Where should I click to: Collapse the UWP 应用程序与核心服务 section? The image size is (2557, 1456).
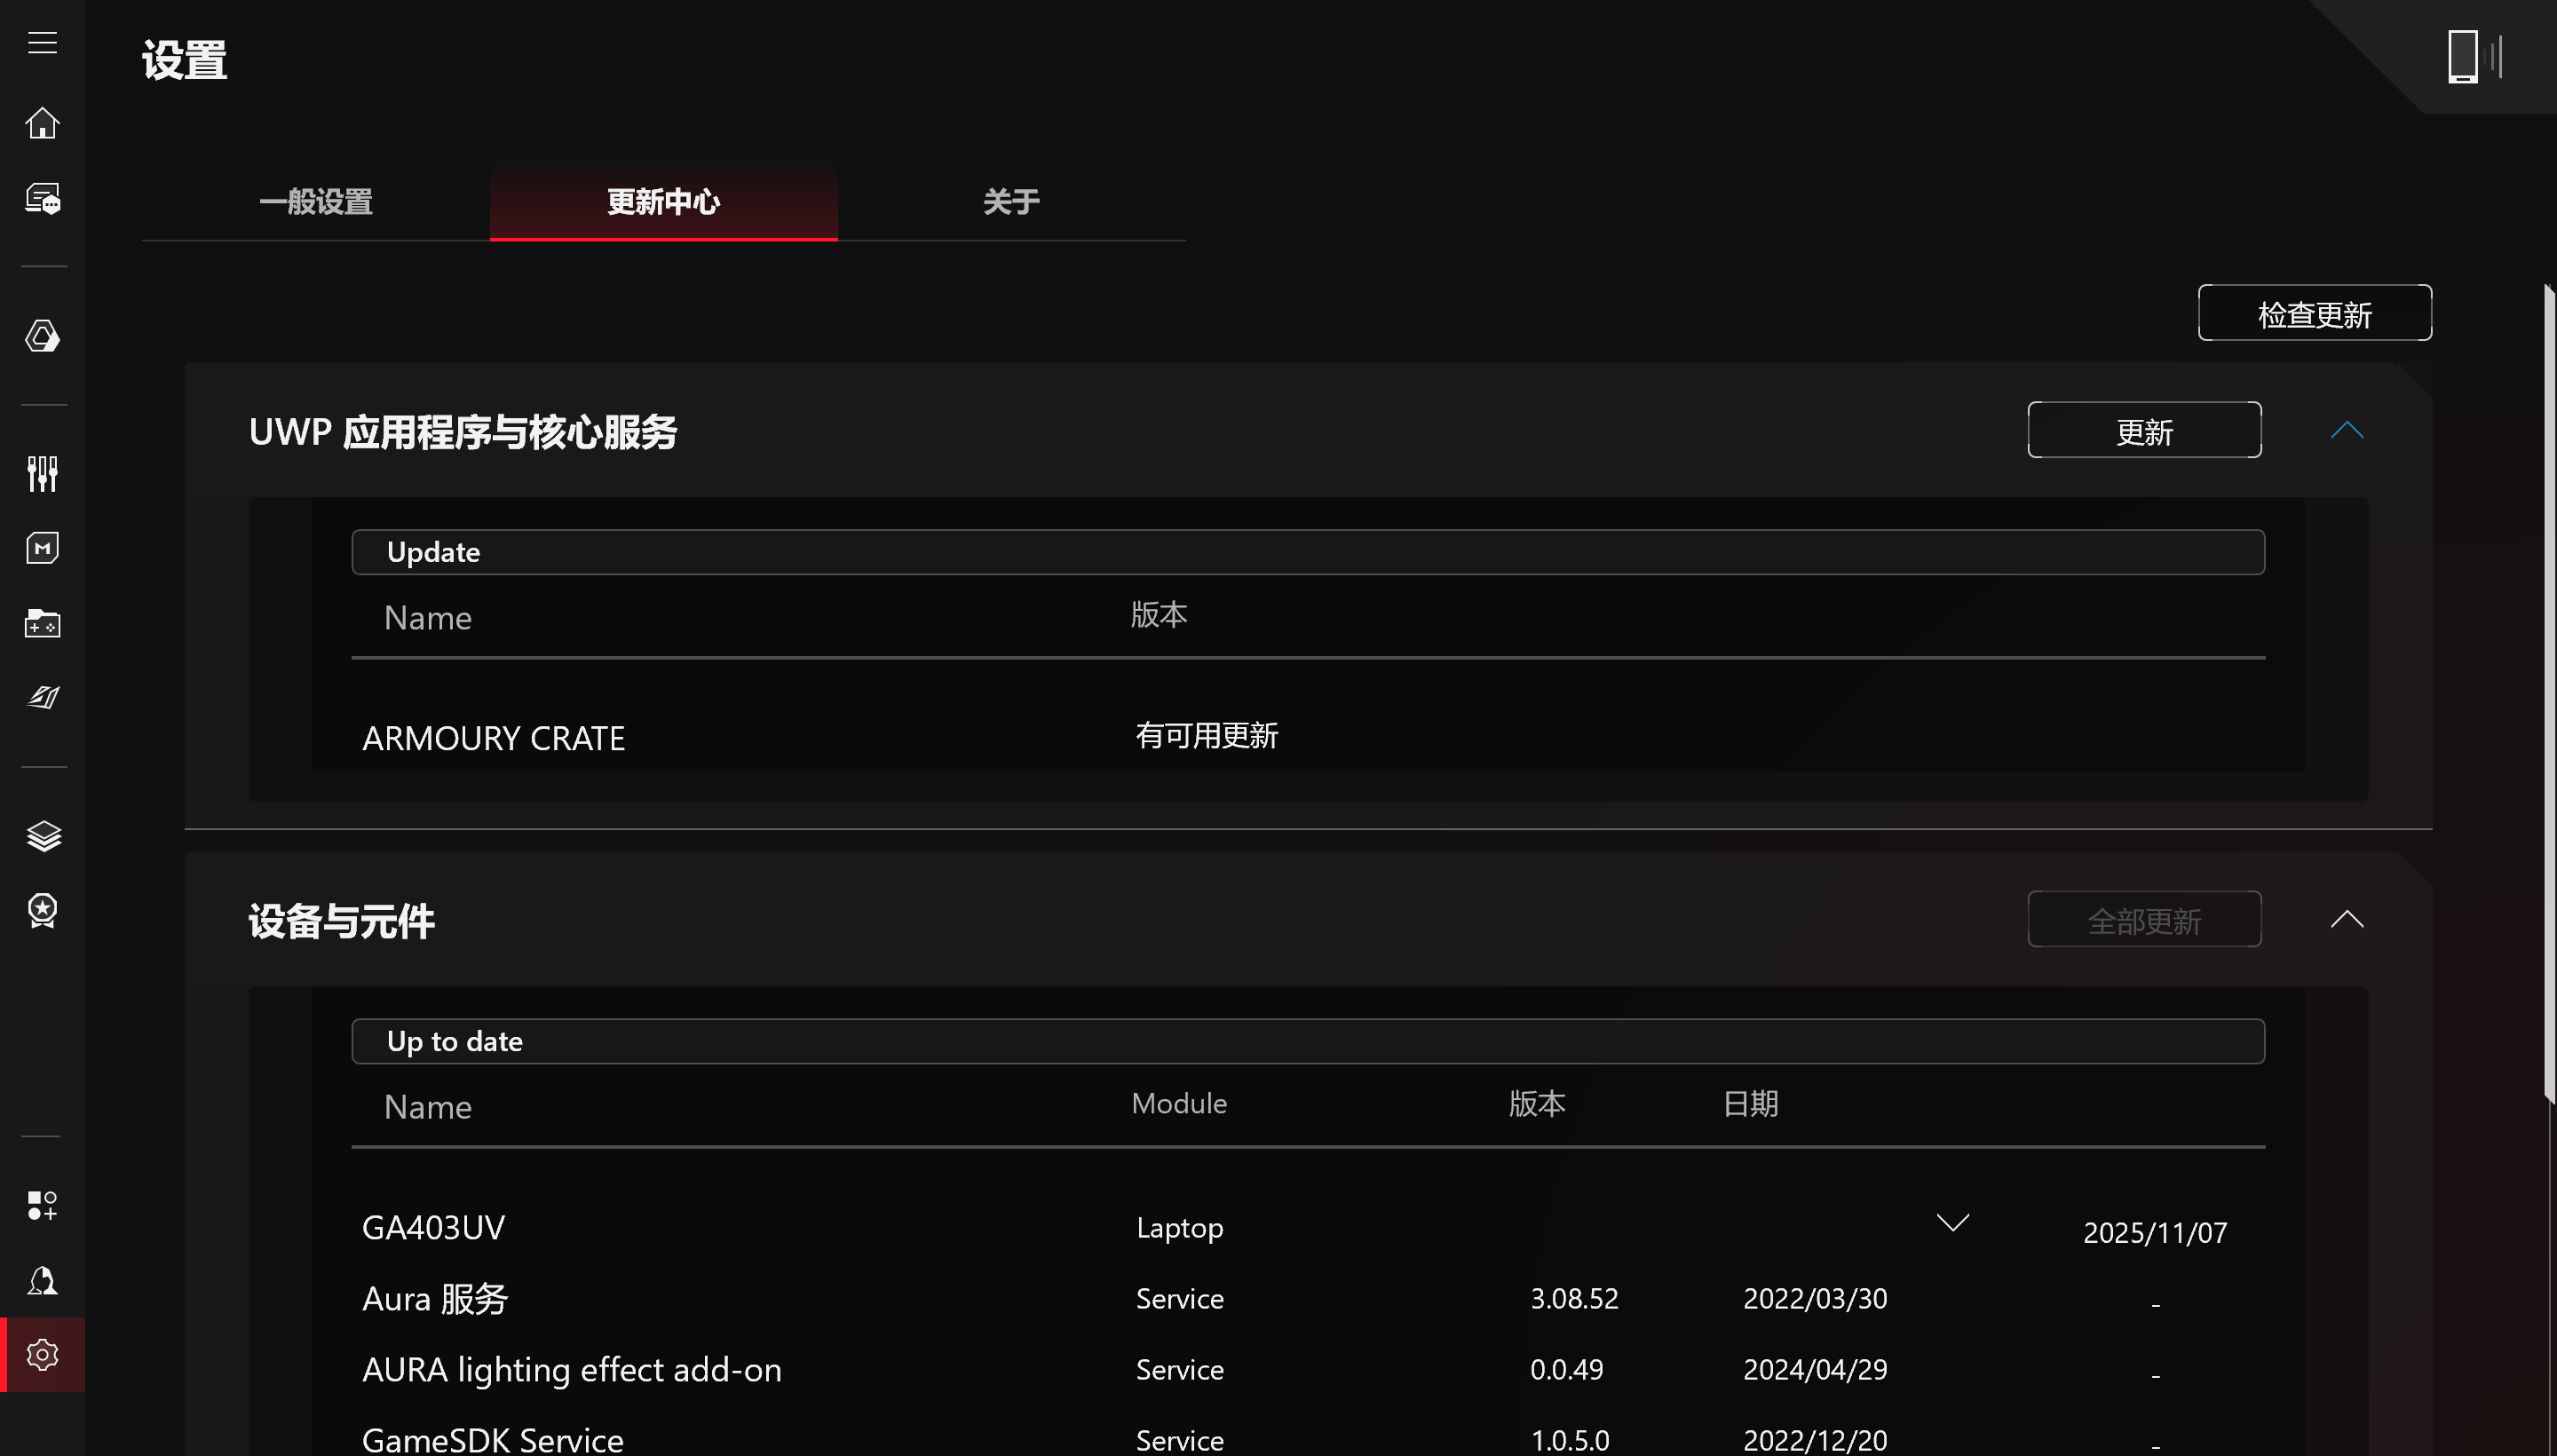(2346, 431)
